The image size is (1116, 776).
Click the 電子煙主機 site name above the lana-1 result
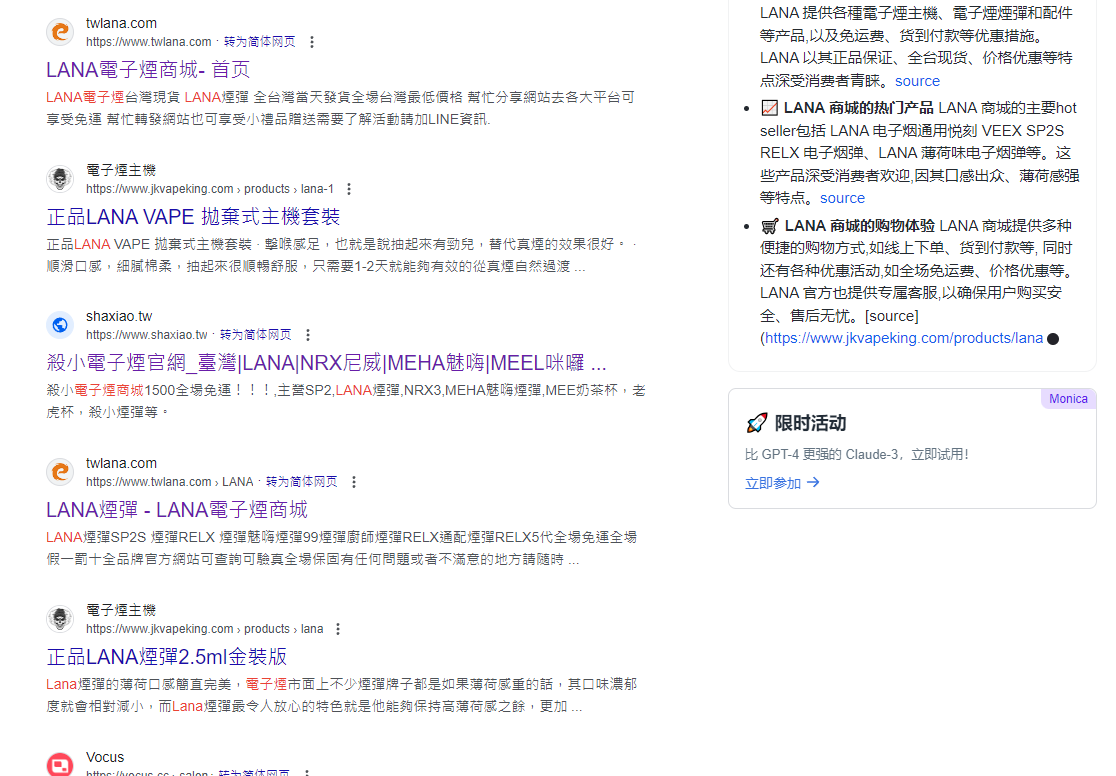click(x=121, y=170)
